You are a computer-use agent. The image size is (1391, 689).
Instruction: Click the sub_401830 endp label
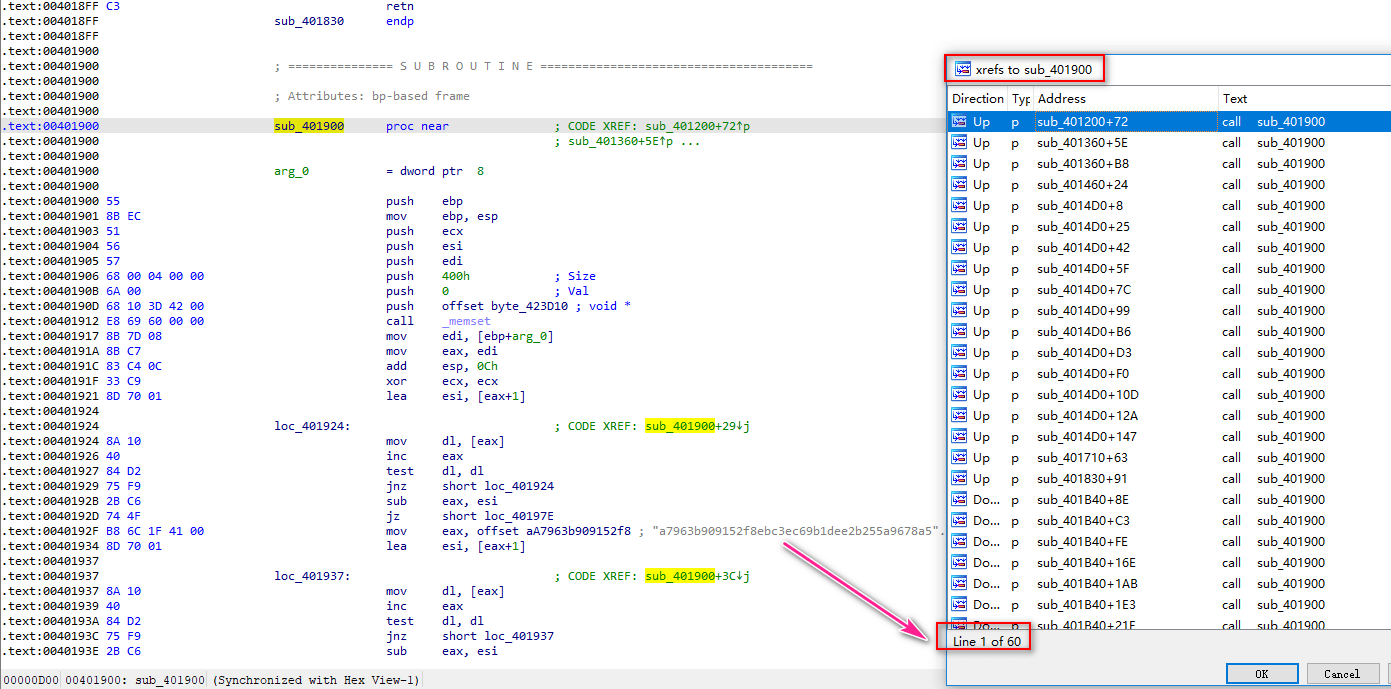pos(309,21)
